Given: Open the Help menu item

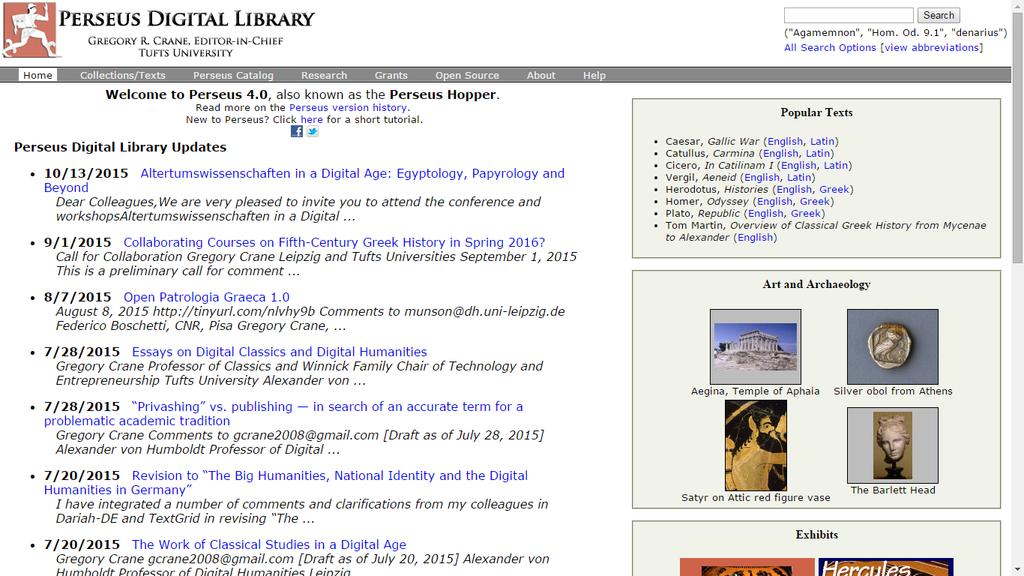Looking at the screenshot, I should 594,75.
